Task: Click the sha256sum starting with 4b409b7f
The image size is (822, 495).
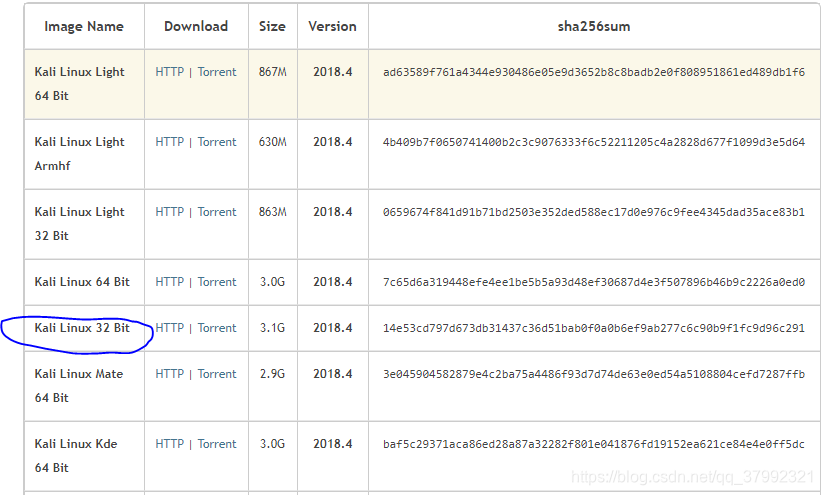Action: point(594,142)
